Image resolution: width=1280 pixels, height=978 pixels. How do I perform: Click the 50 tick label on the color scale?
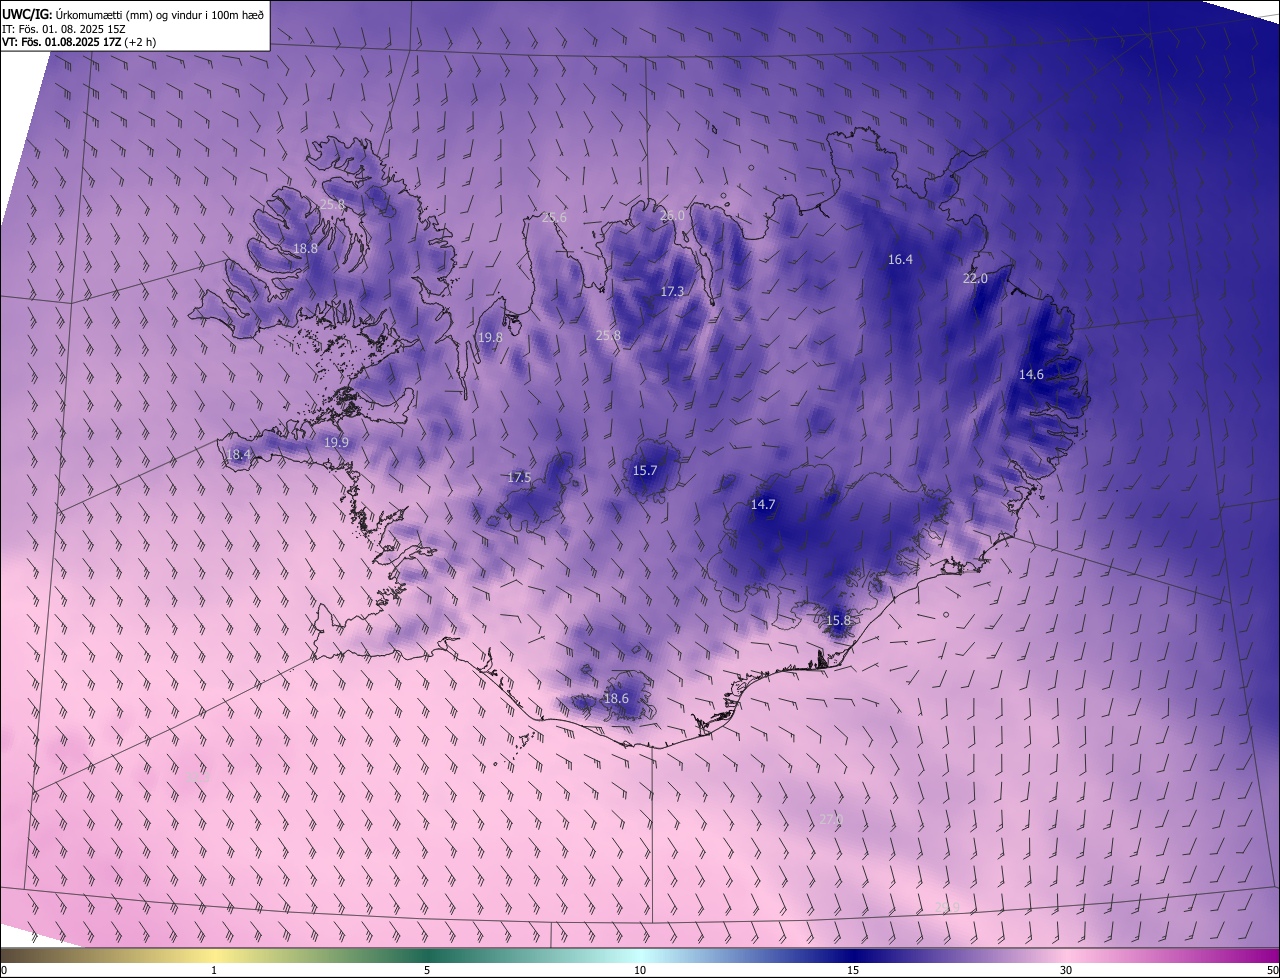(x=1272, y=970)
